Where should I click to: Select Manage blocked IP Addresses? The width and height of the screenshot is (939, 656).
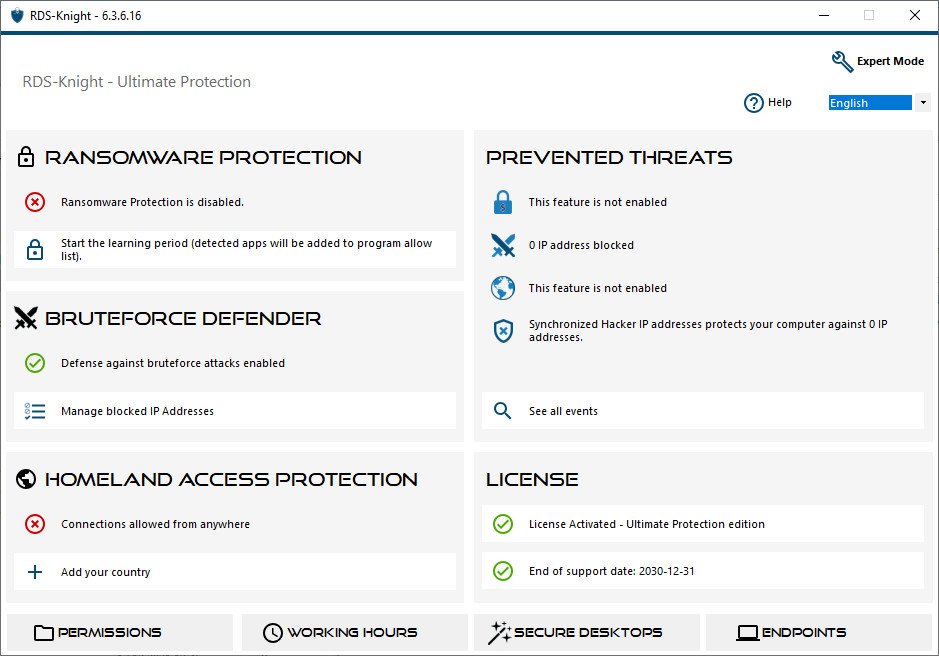coord(235,411)
